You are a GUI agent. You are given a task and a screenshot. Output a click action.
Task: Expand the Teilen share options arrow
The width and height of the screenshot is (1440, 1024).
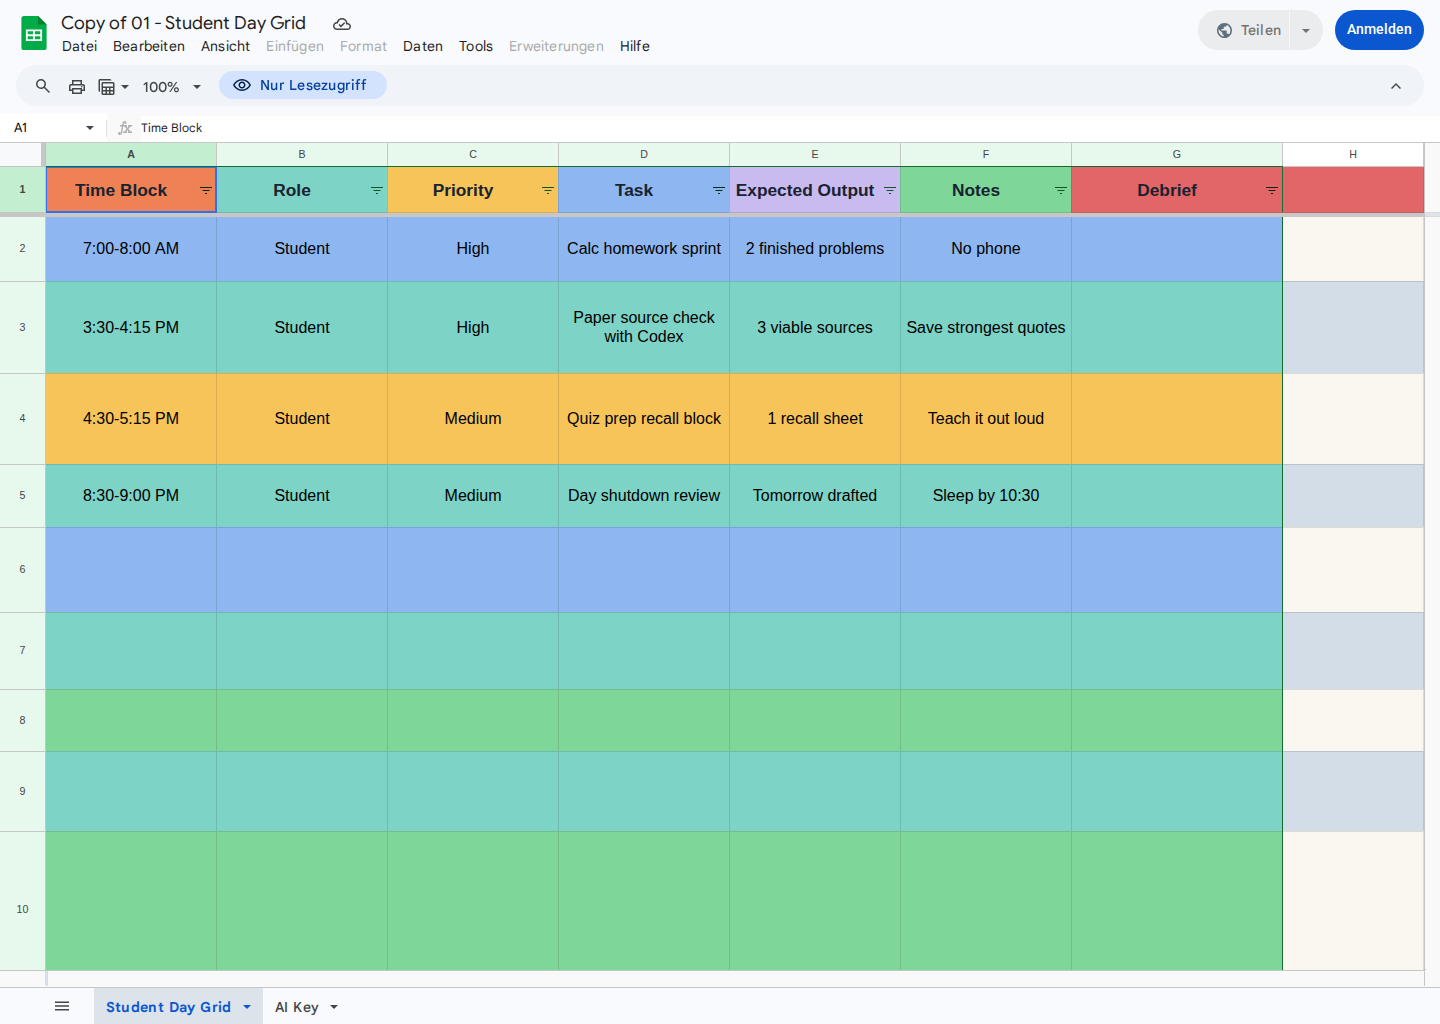pyautogui.click(x=1305, y=31)
